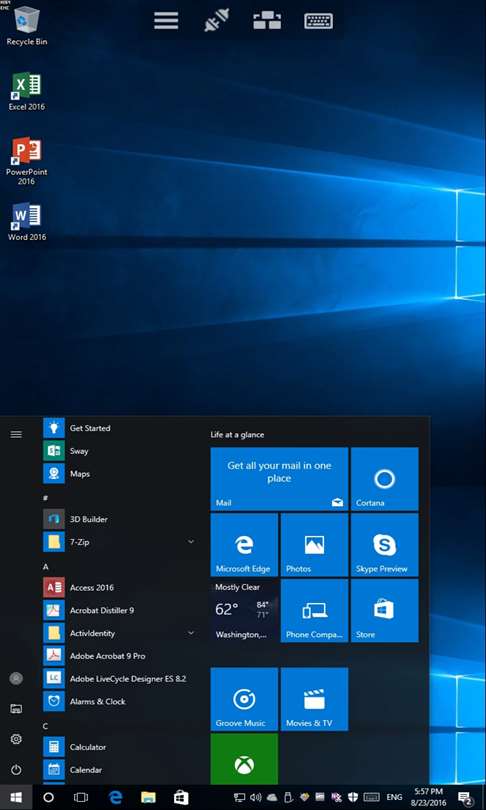
Task: Click the disconnect plug icon in the top toolbar
Action: click(216, 21)
